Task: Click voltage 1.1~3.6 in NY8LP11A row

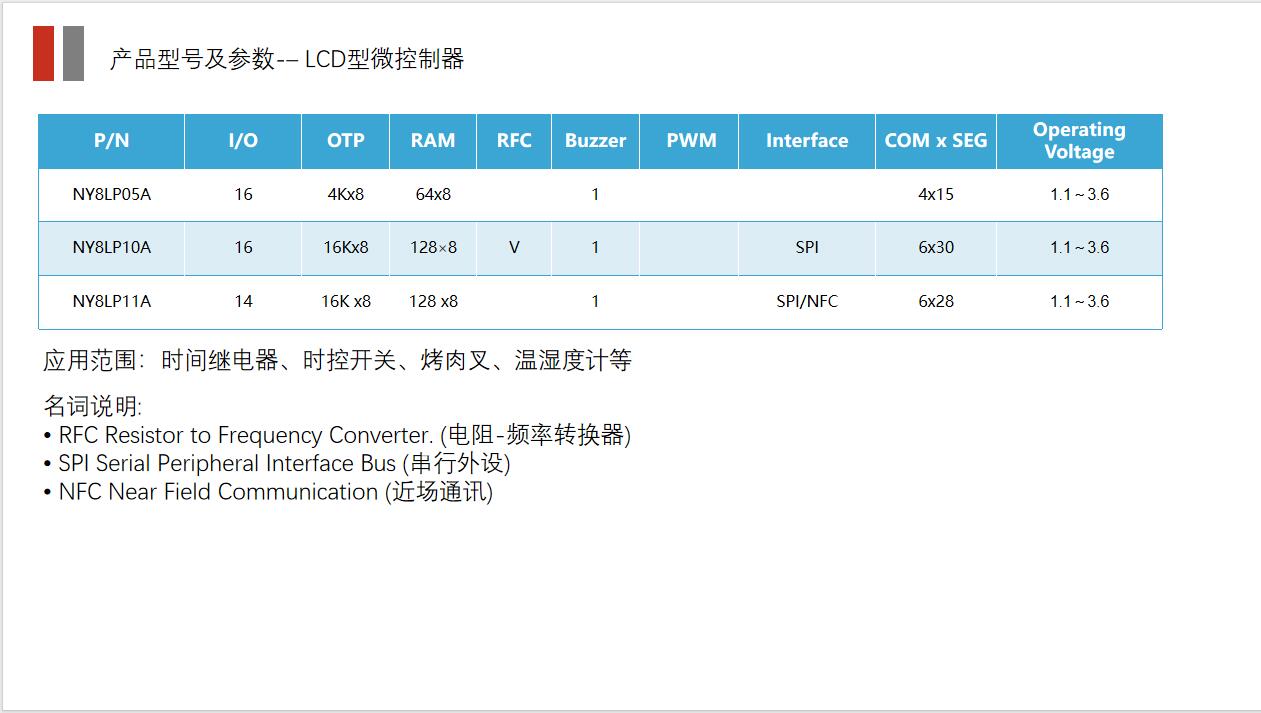Action: 1079,301
